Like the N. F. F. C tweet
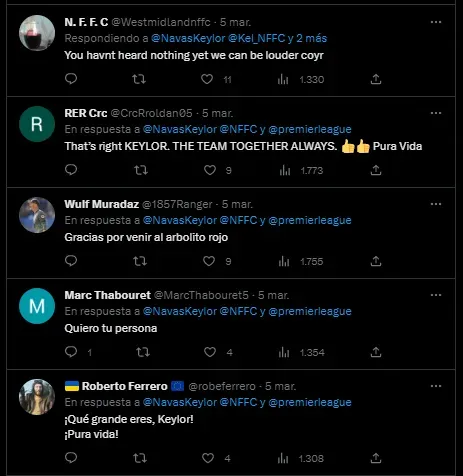 (207, 79)
